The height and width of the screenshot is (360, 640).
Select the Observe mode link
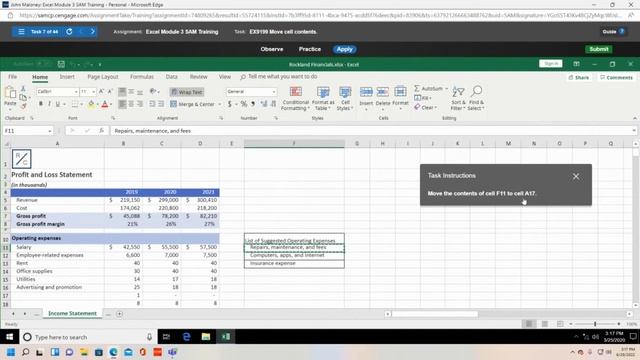tap(271, 49)
